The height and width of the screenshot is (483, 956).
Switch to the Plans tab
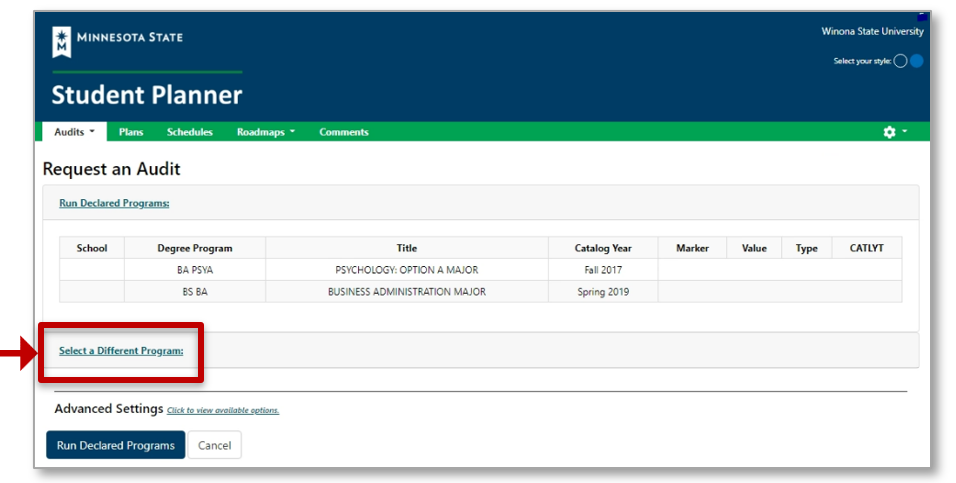[x=131, y=132]
